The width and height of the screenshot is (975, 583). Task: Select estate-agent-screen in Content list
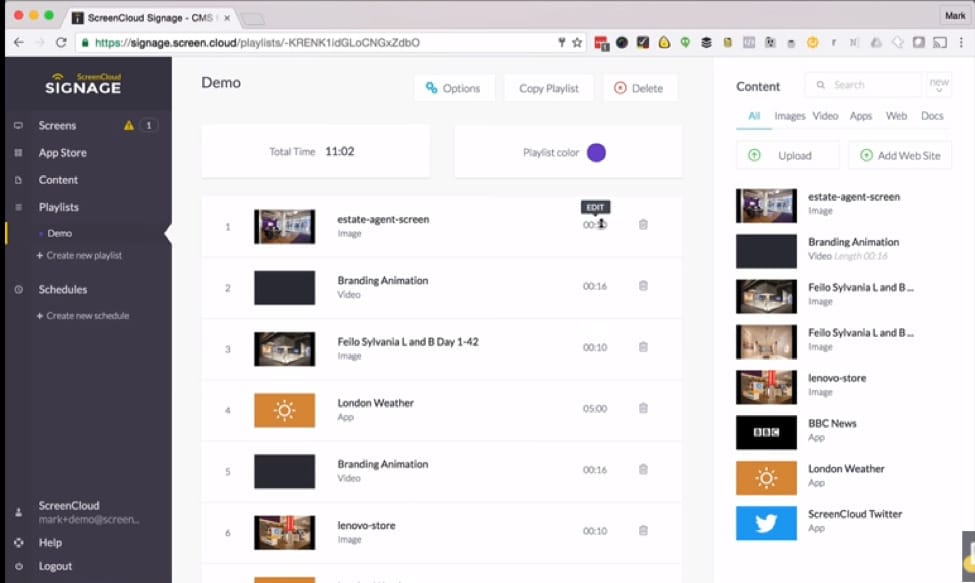coord(843,205)
